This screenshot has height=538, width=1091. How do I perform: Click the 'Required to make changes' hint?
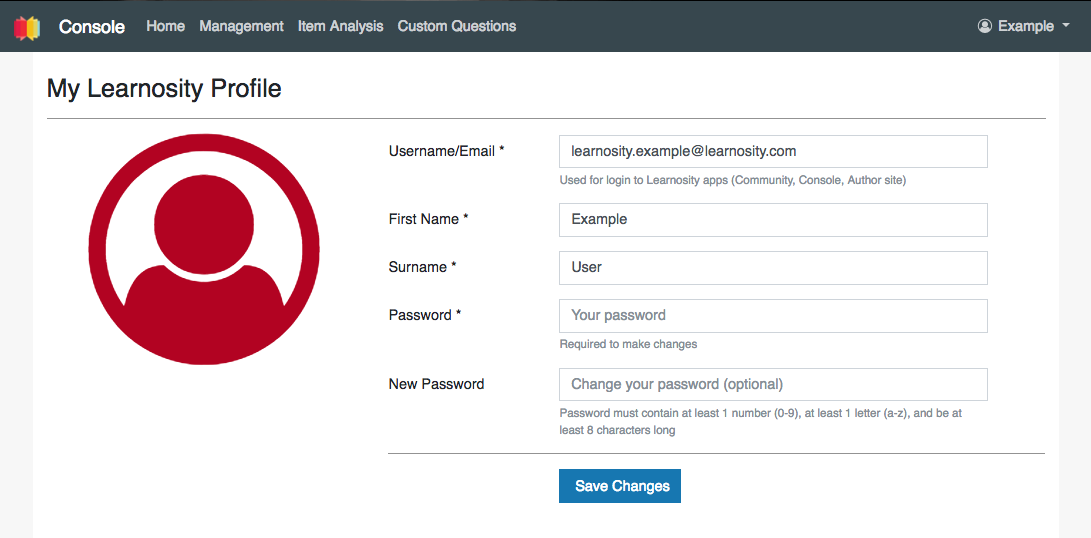pos(628,344)
